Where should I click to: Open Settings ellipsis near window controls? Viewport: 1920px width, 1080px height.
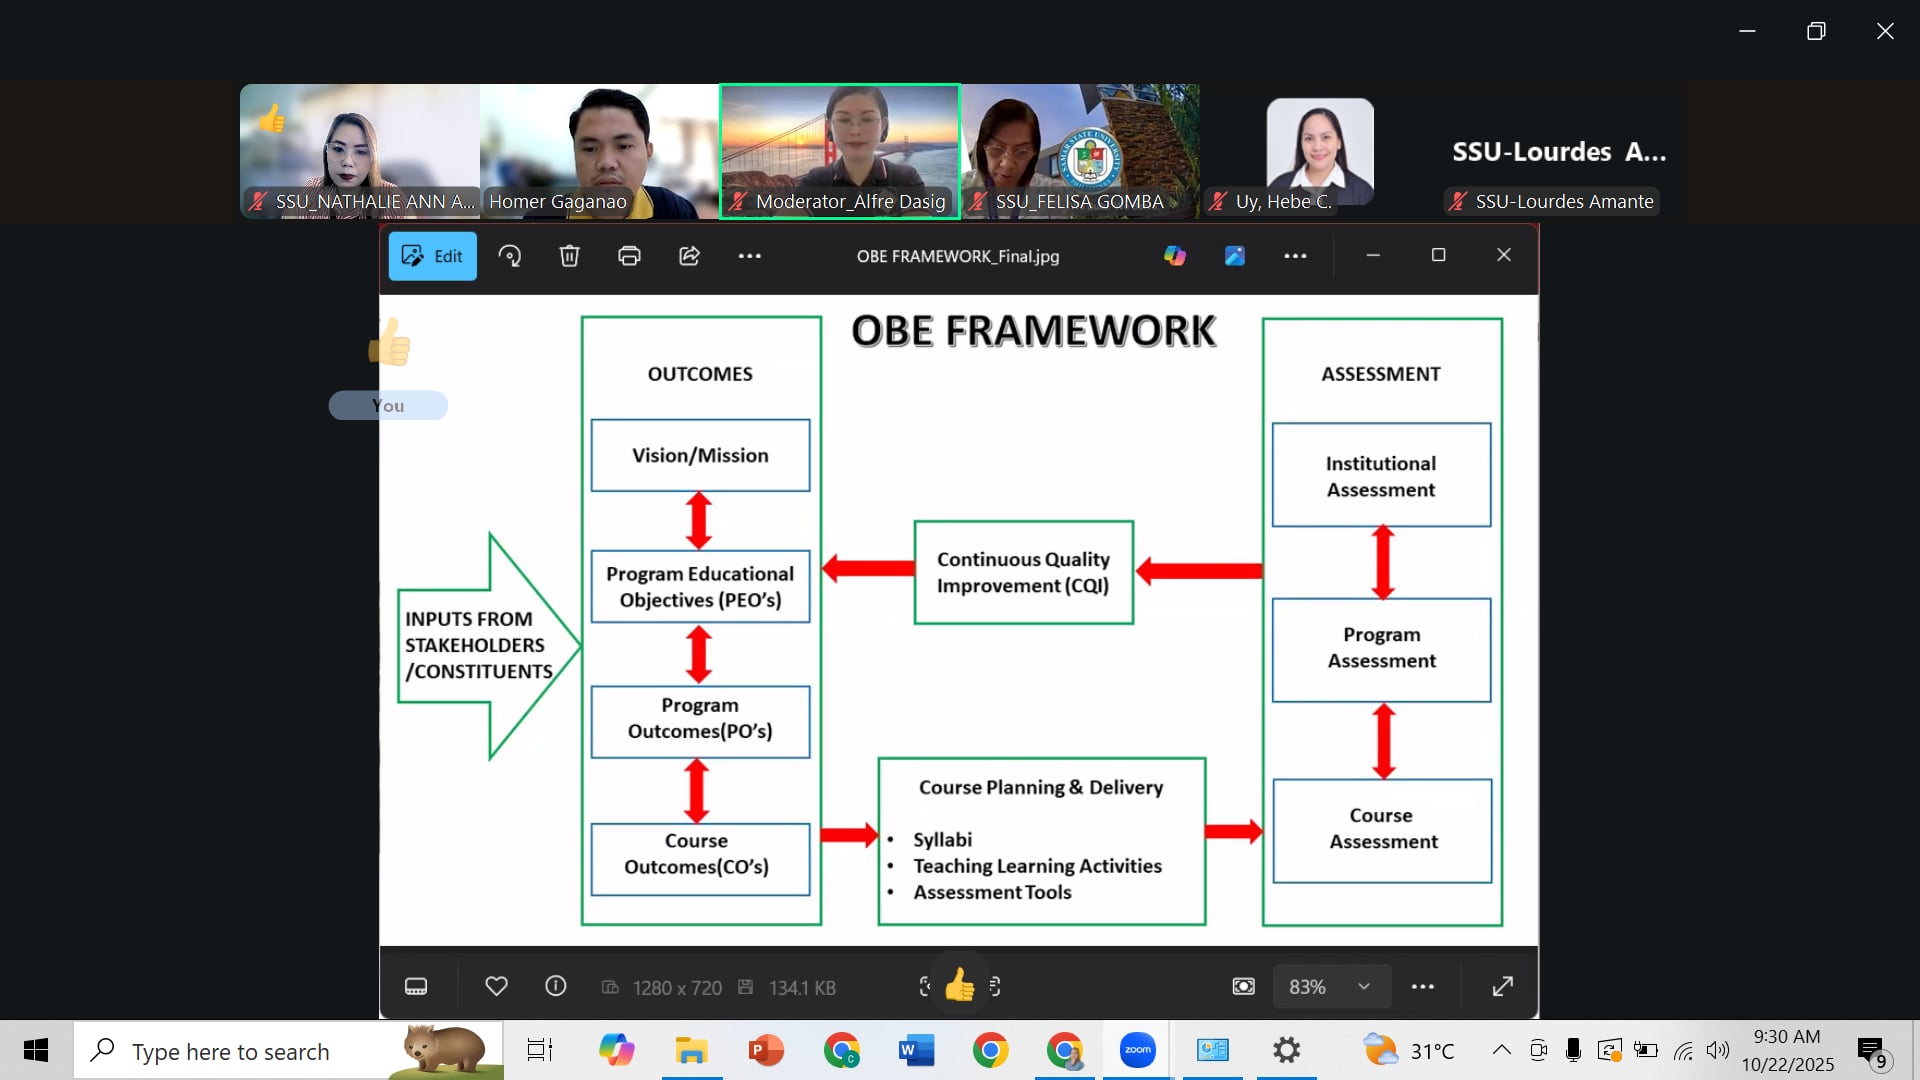click(x=1295, y=256)
